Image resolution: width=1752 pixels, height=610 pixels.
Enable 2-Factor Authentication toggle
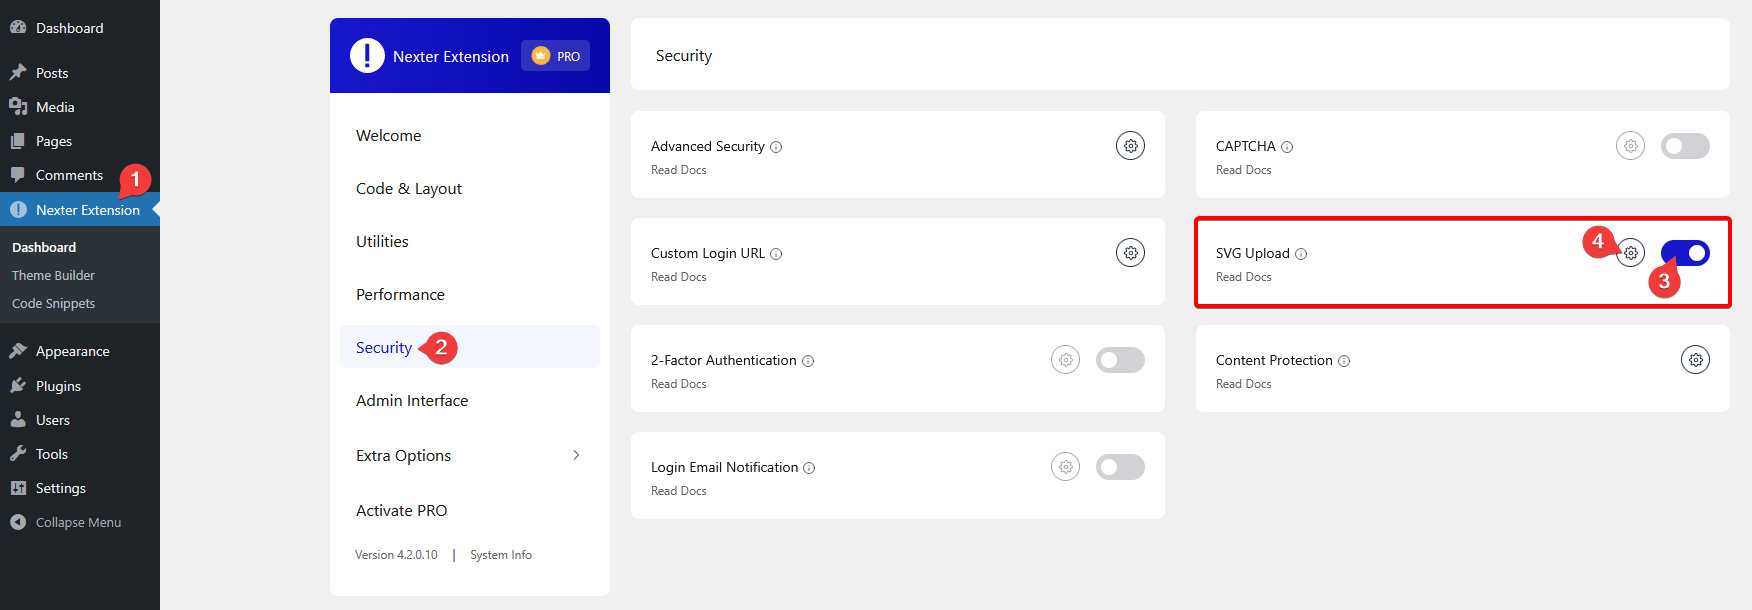coord(1120,359)
